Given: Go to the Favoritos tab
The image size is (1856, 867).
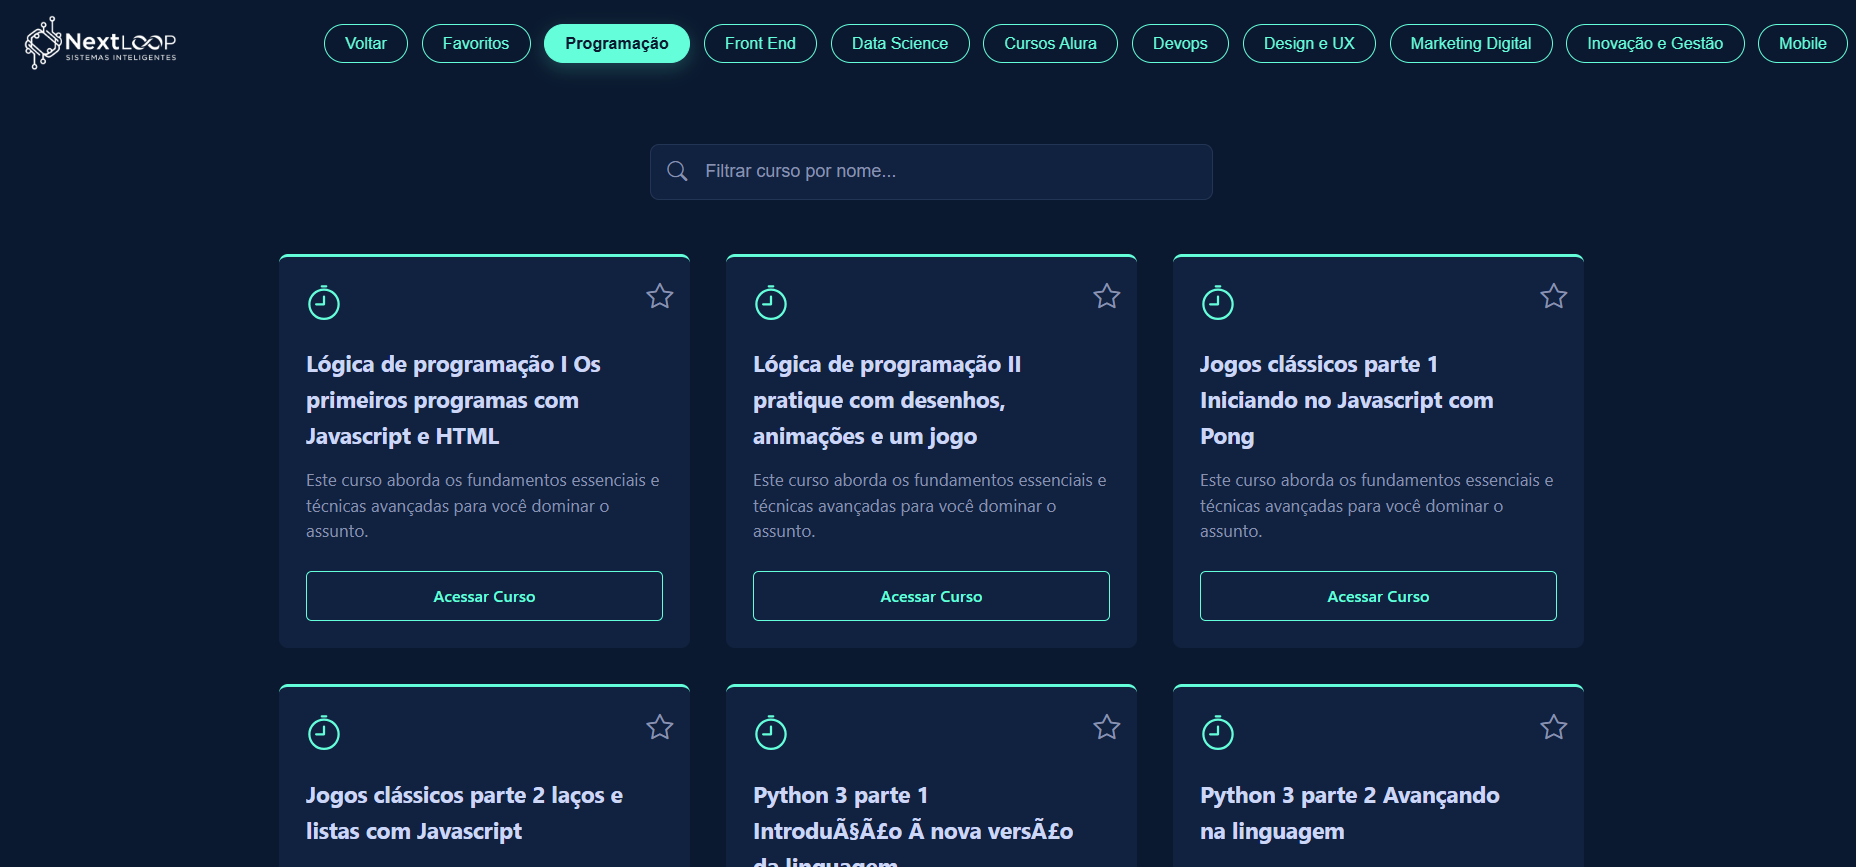Looking at the screenshot, I should pyautogui.click(x=476, y=44).
